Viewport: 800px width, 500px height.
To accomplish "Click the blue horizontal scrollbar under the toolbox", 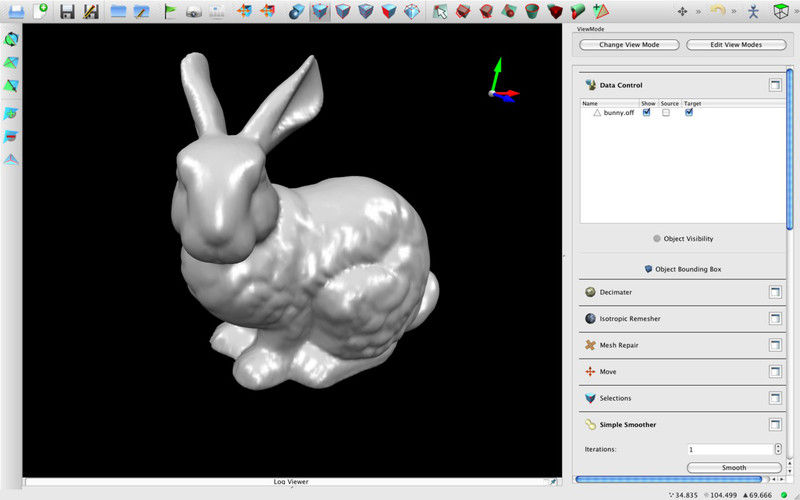I will pyautogui.click(x=668, y=480).
